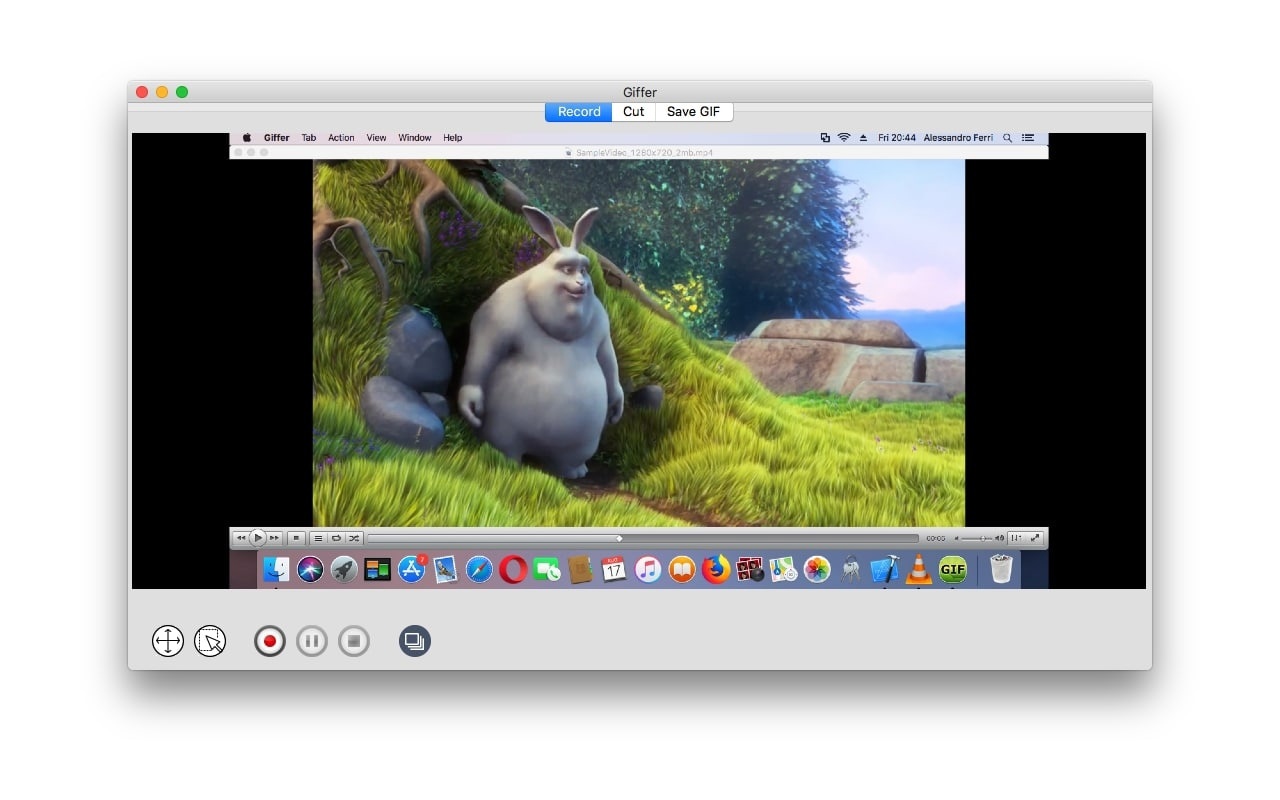Viewport: 1280px width, 800px height.
Task: Open the Cut tab
Action: pos(634,112)
